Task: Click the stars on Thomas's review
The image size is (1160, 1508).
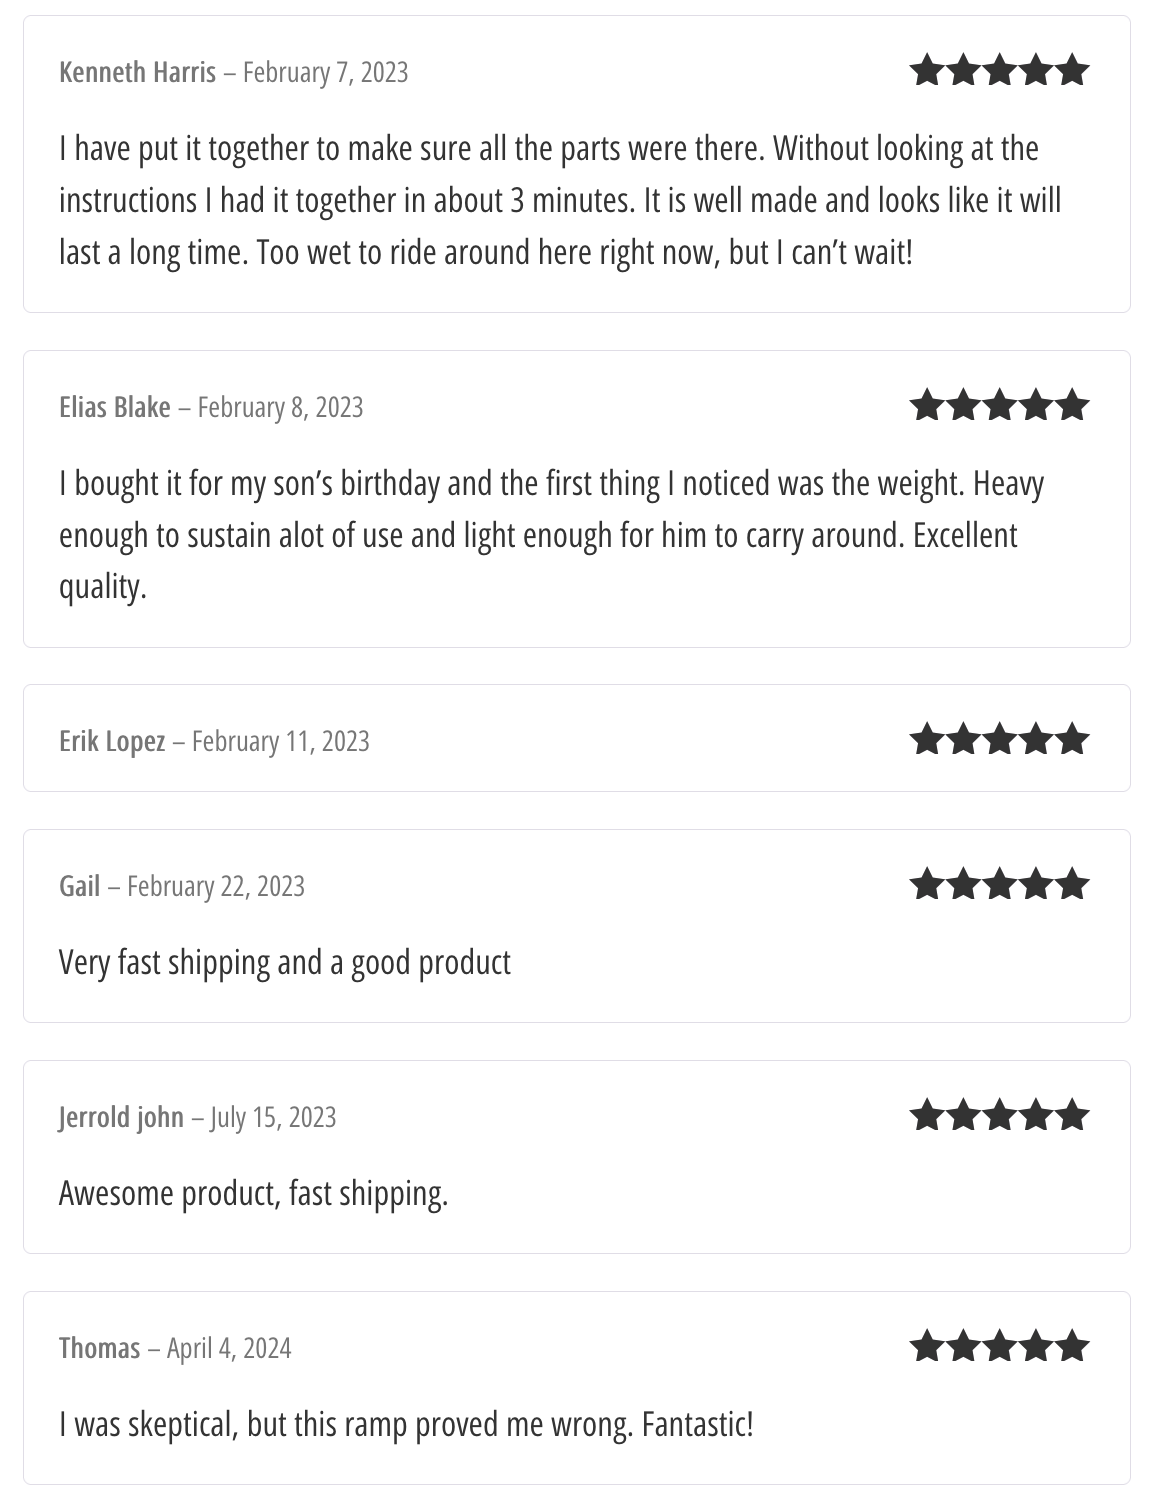Action: (x=998, y=1348)
